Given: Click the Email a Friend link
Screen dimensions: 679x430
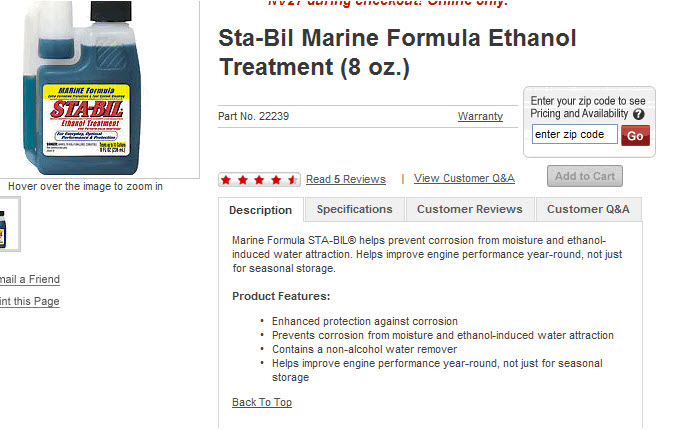Looking at the screenshot, I should point(29,279).
